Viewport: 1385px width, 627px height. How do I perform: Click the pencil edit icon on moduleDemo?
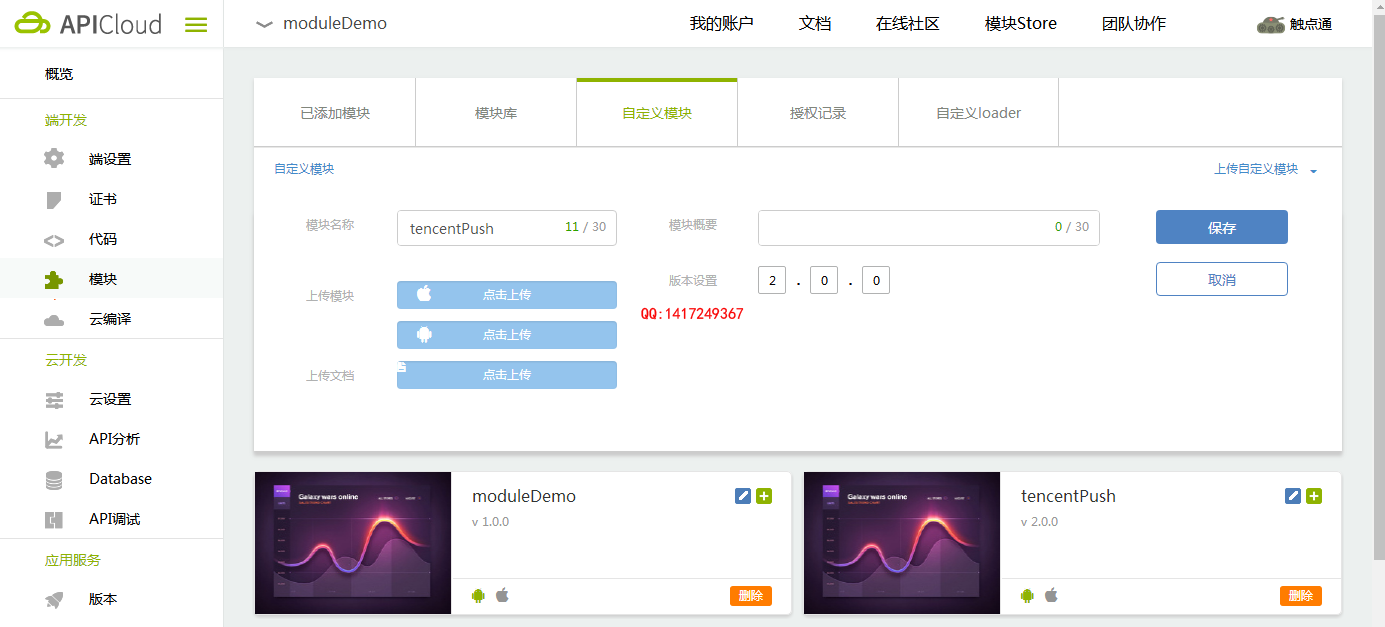point(742,496)
